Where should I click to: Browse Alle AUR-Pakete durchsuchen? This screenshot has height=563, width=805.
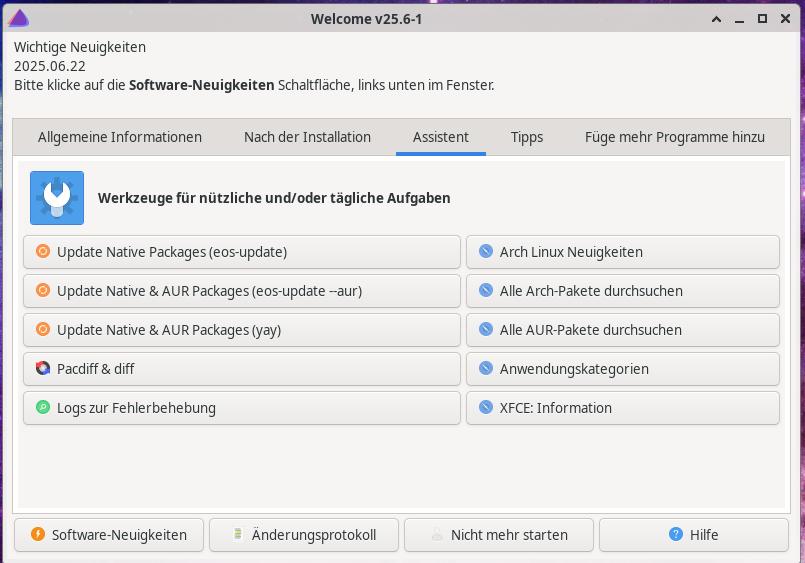[x=622, y=330]
